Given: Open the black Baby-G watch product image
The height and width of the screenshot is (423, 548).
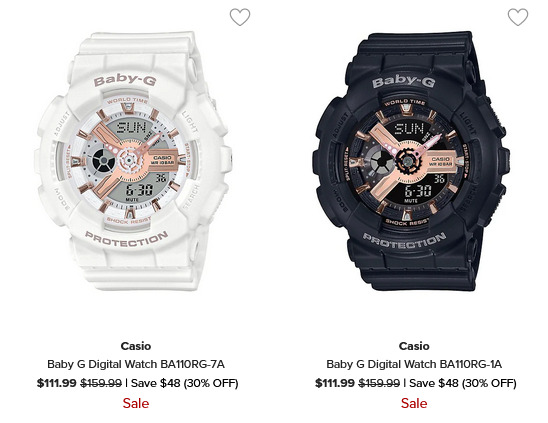Looking at the screenshot, I should coord(411,161).
